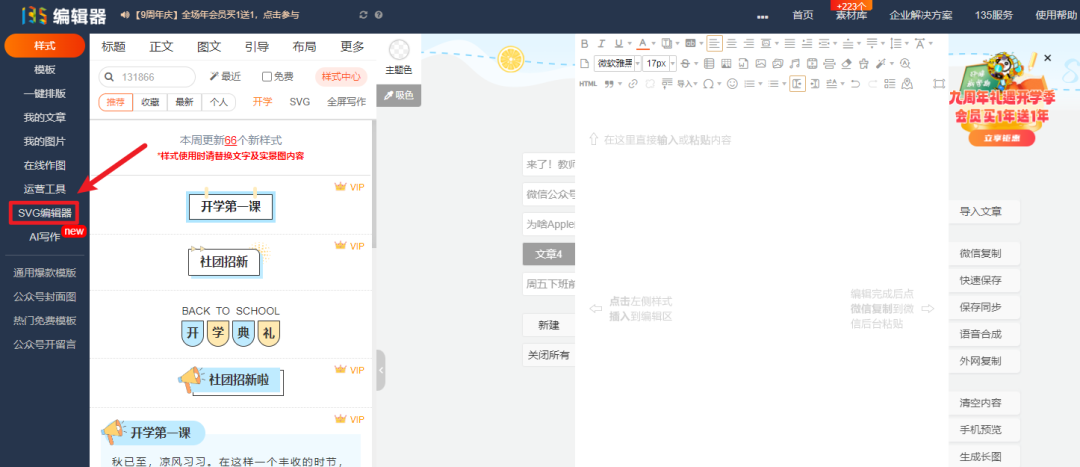Open the 主题色 theme color swatch
The height and width of the screenshot is (467, 1080).
point(399,50)
